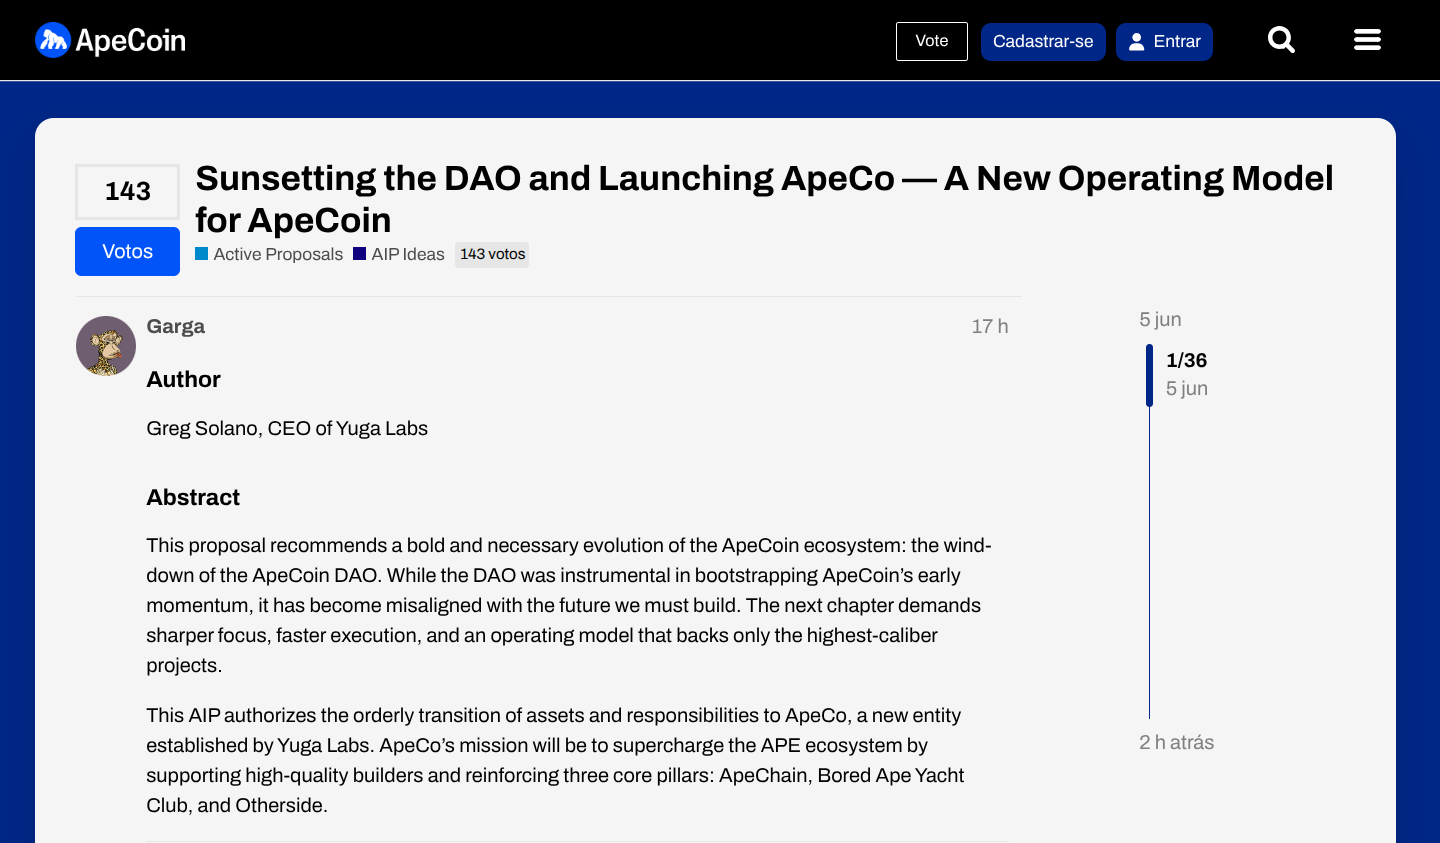This screenshot has width=1440, height=843.
Task: Click the Abstract heading
Action: (x=193, y=497)
